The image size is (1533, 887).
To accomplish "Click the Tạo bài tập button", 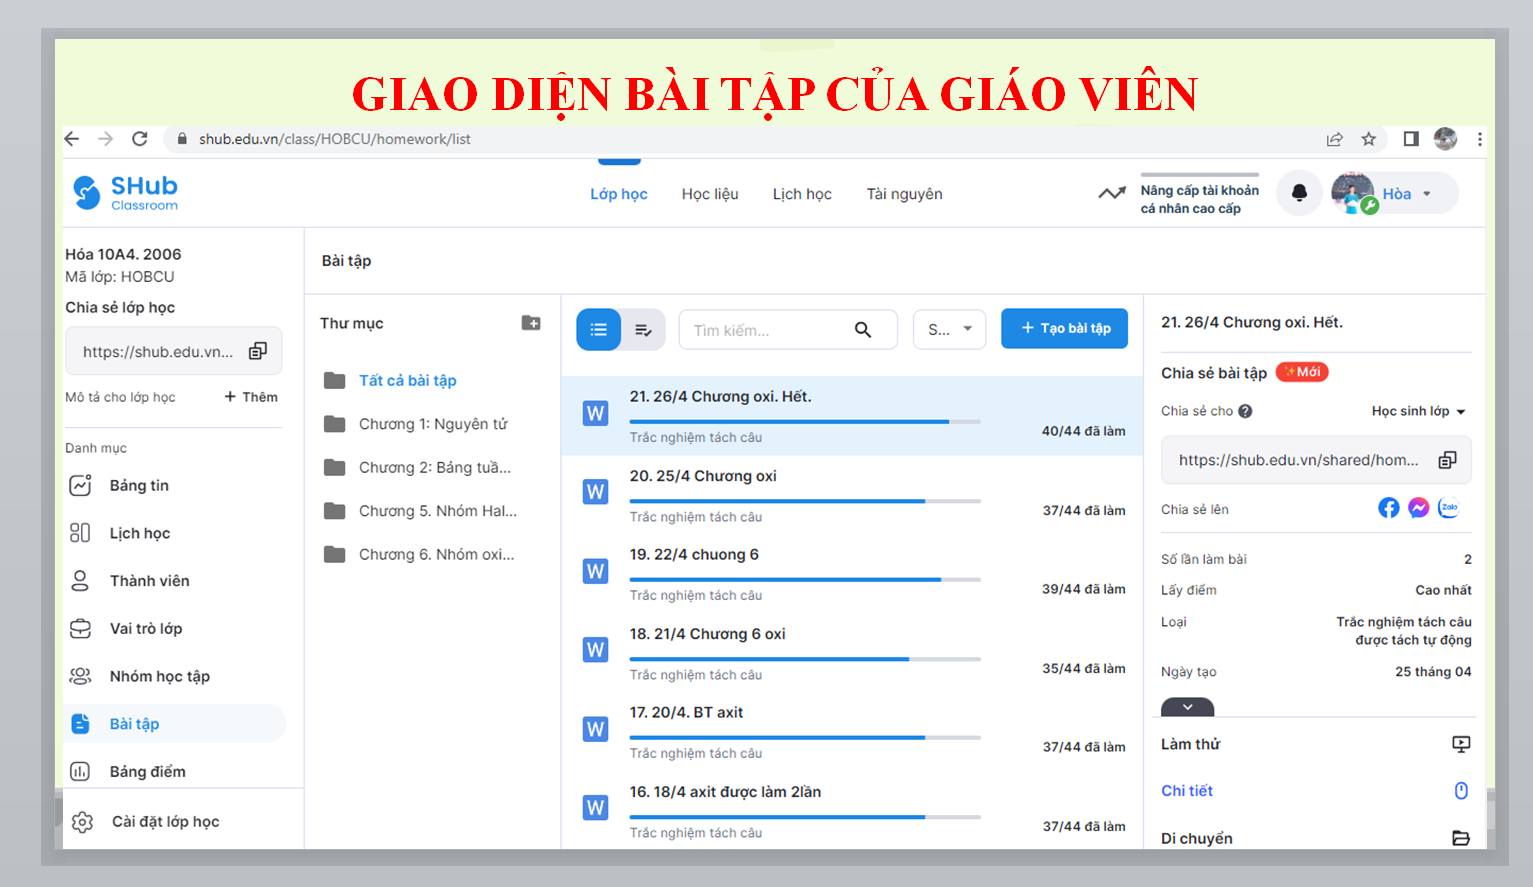I will (1064, 328).
